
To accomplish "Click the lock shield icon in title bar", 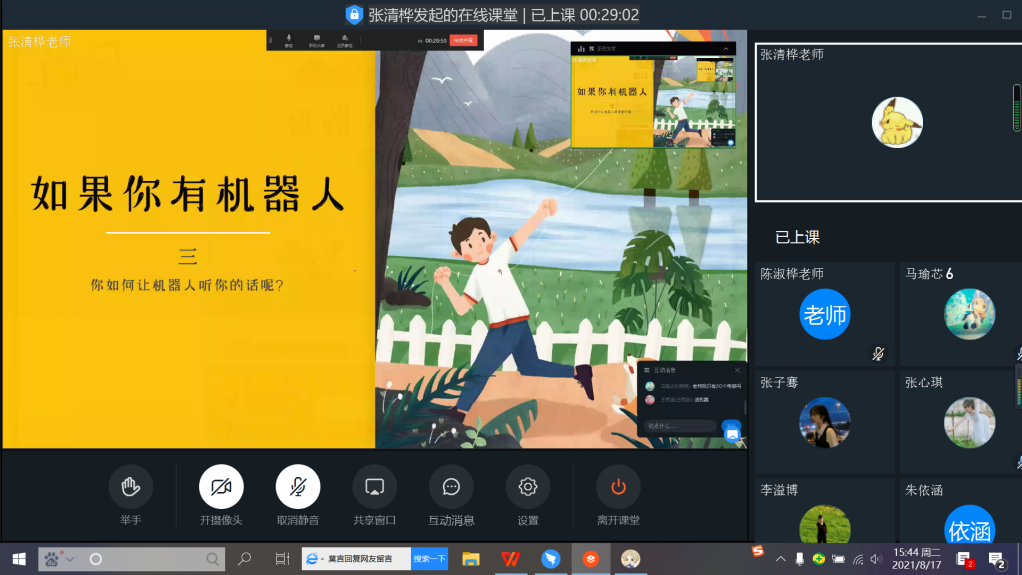I will [353, 15].
